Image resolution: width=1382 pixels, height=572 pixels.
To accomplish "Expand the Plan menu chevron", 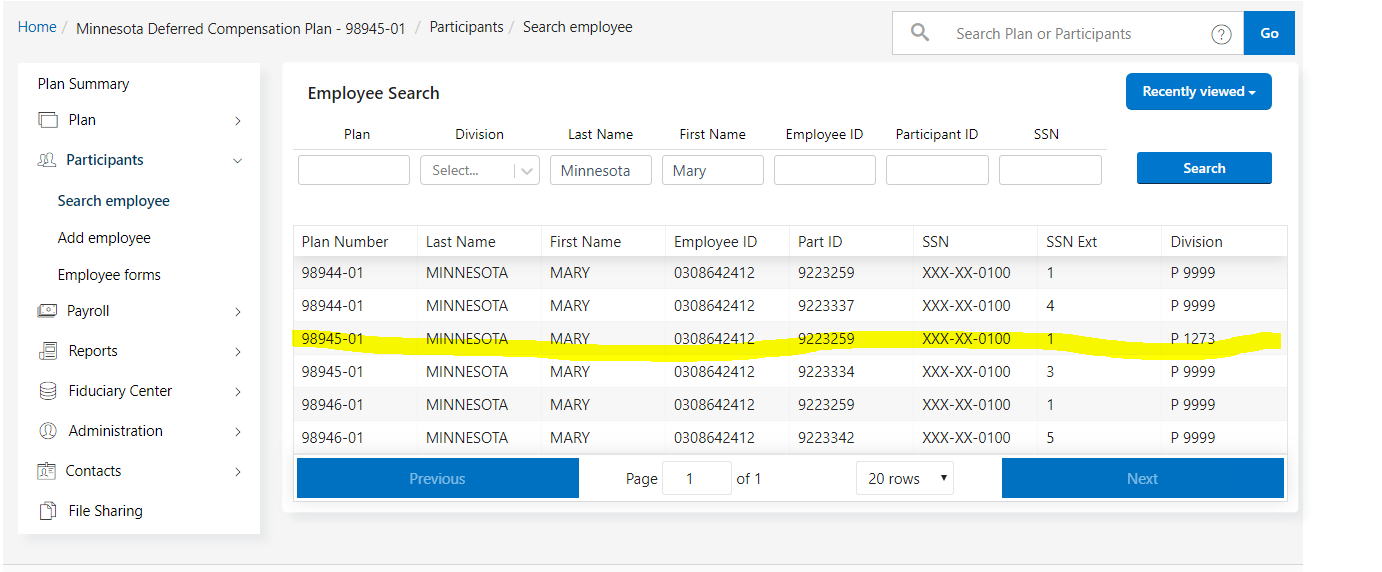I will (x=238, y=121).
